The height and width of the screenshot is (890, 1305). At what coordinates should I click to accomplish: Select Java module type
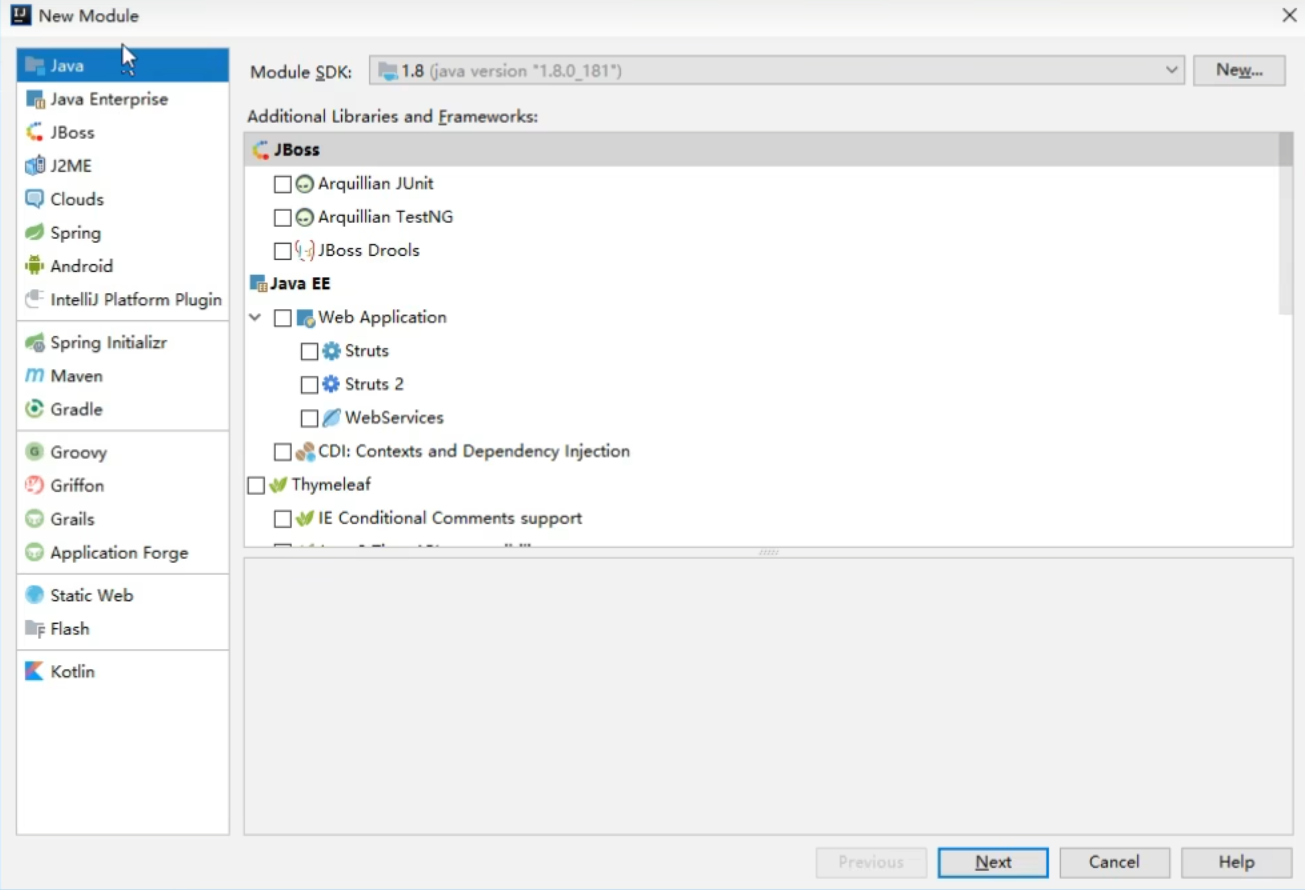[x=123, y=66]
